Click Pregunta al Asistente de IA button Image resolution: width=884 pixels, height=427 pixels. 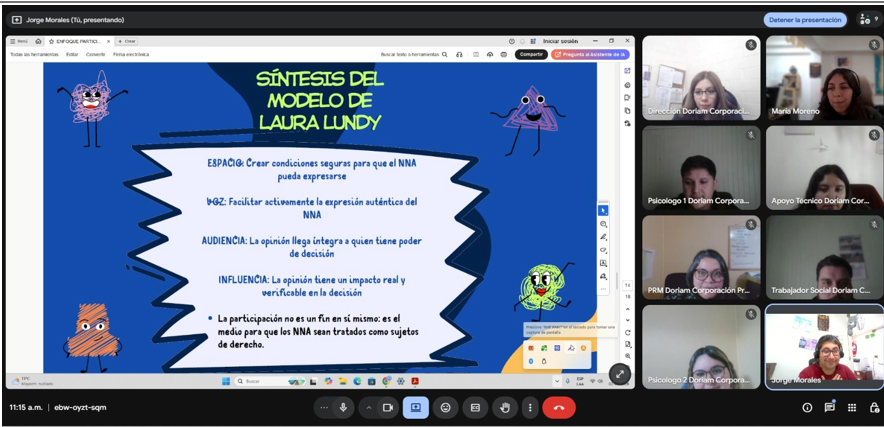pyautogui.click(x=590, y=55)
